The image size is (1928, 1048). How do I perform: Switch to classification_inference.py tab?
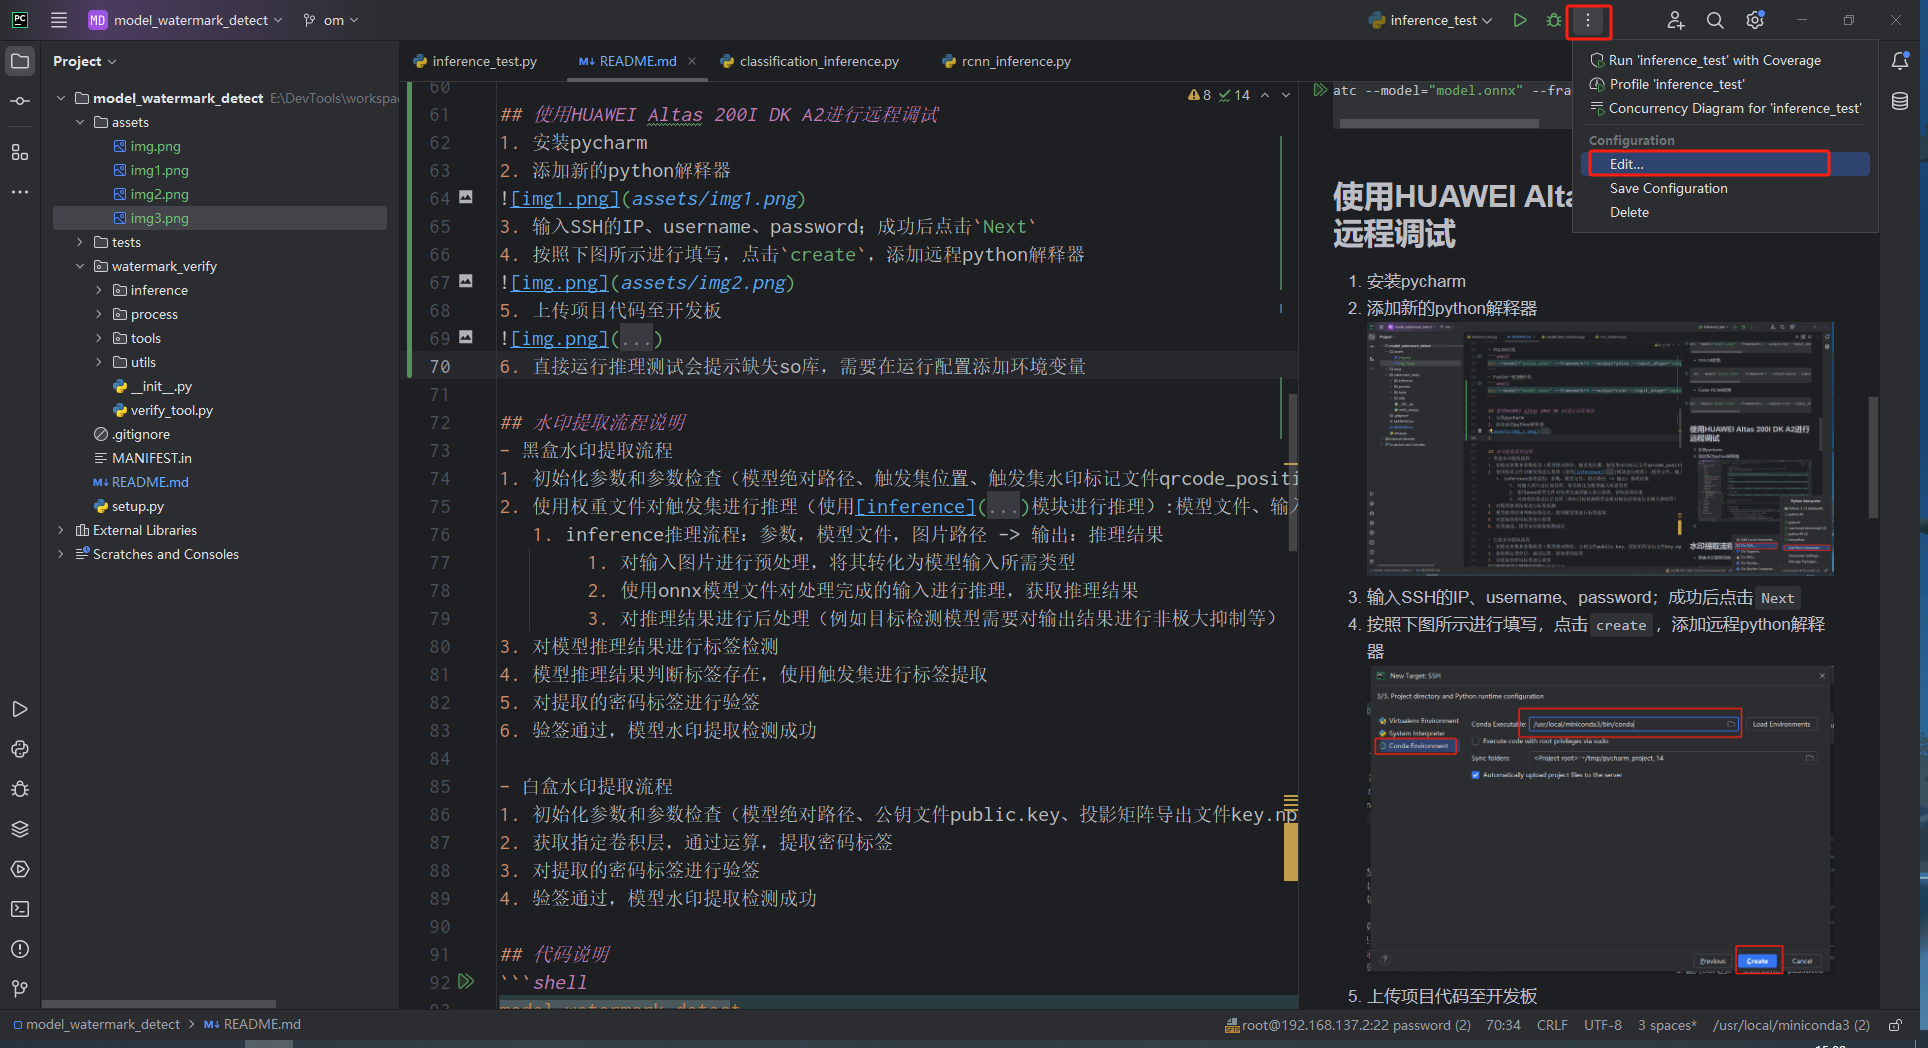[809, 61]
